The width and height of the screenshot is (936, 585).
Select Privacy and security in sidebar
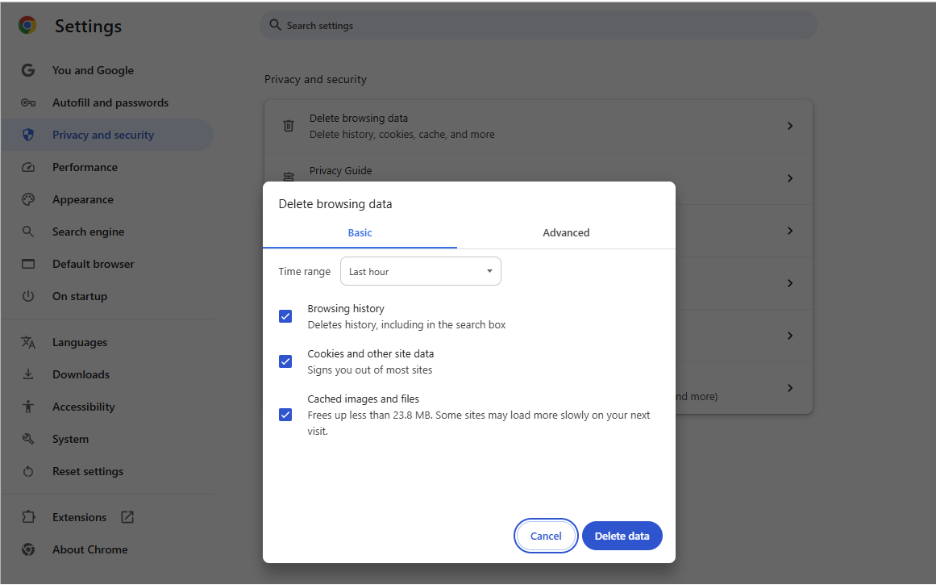107,135
